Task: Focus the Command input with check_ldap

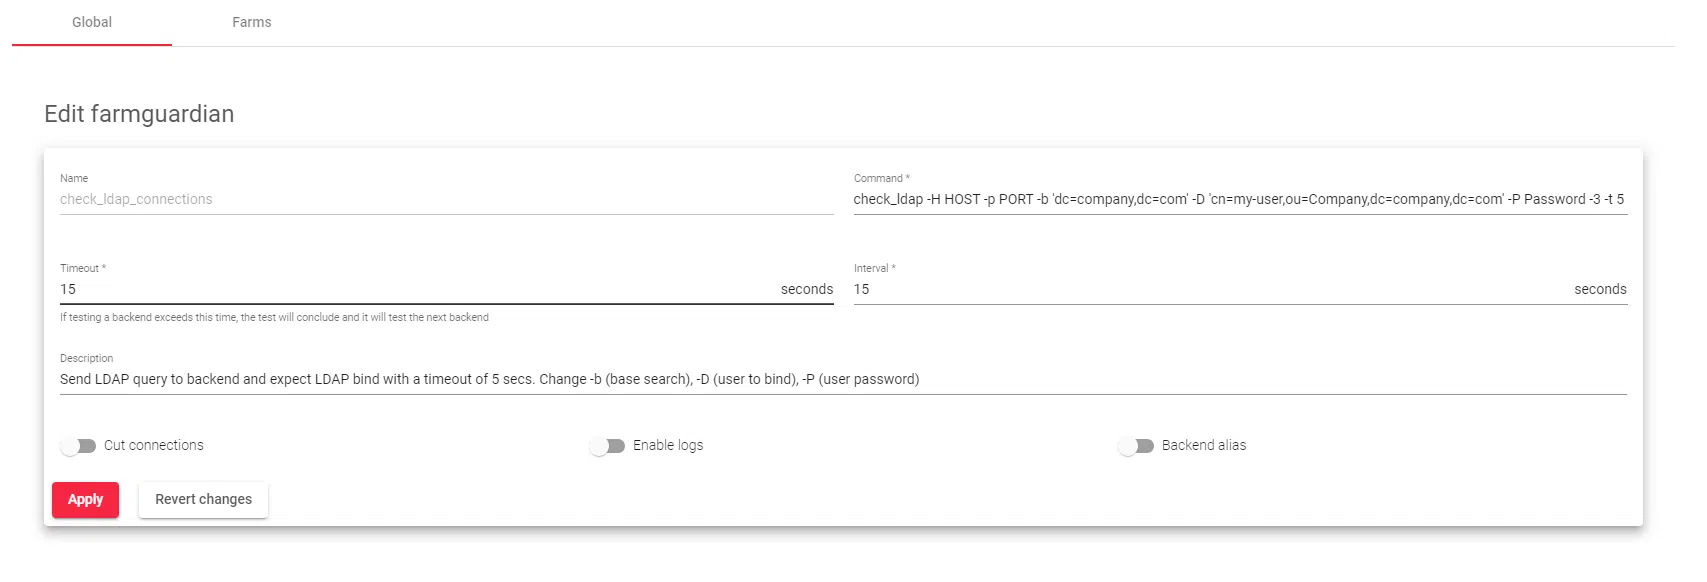Action: (1239, 199)
